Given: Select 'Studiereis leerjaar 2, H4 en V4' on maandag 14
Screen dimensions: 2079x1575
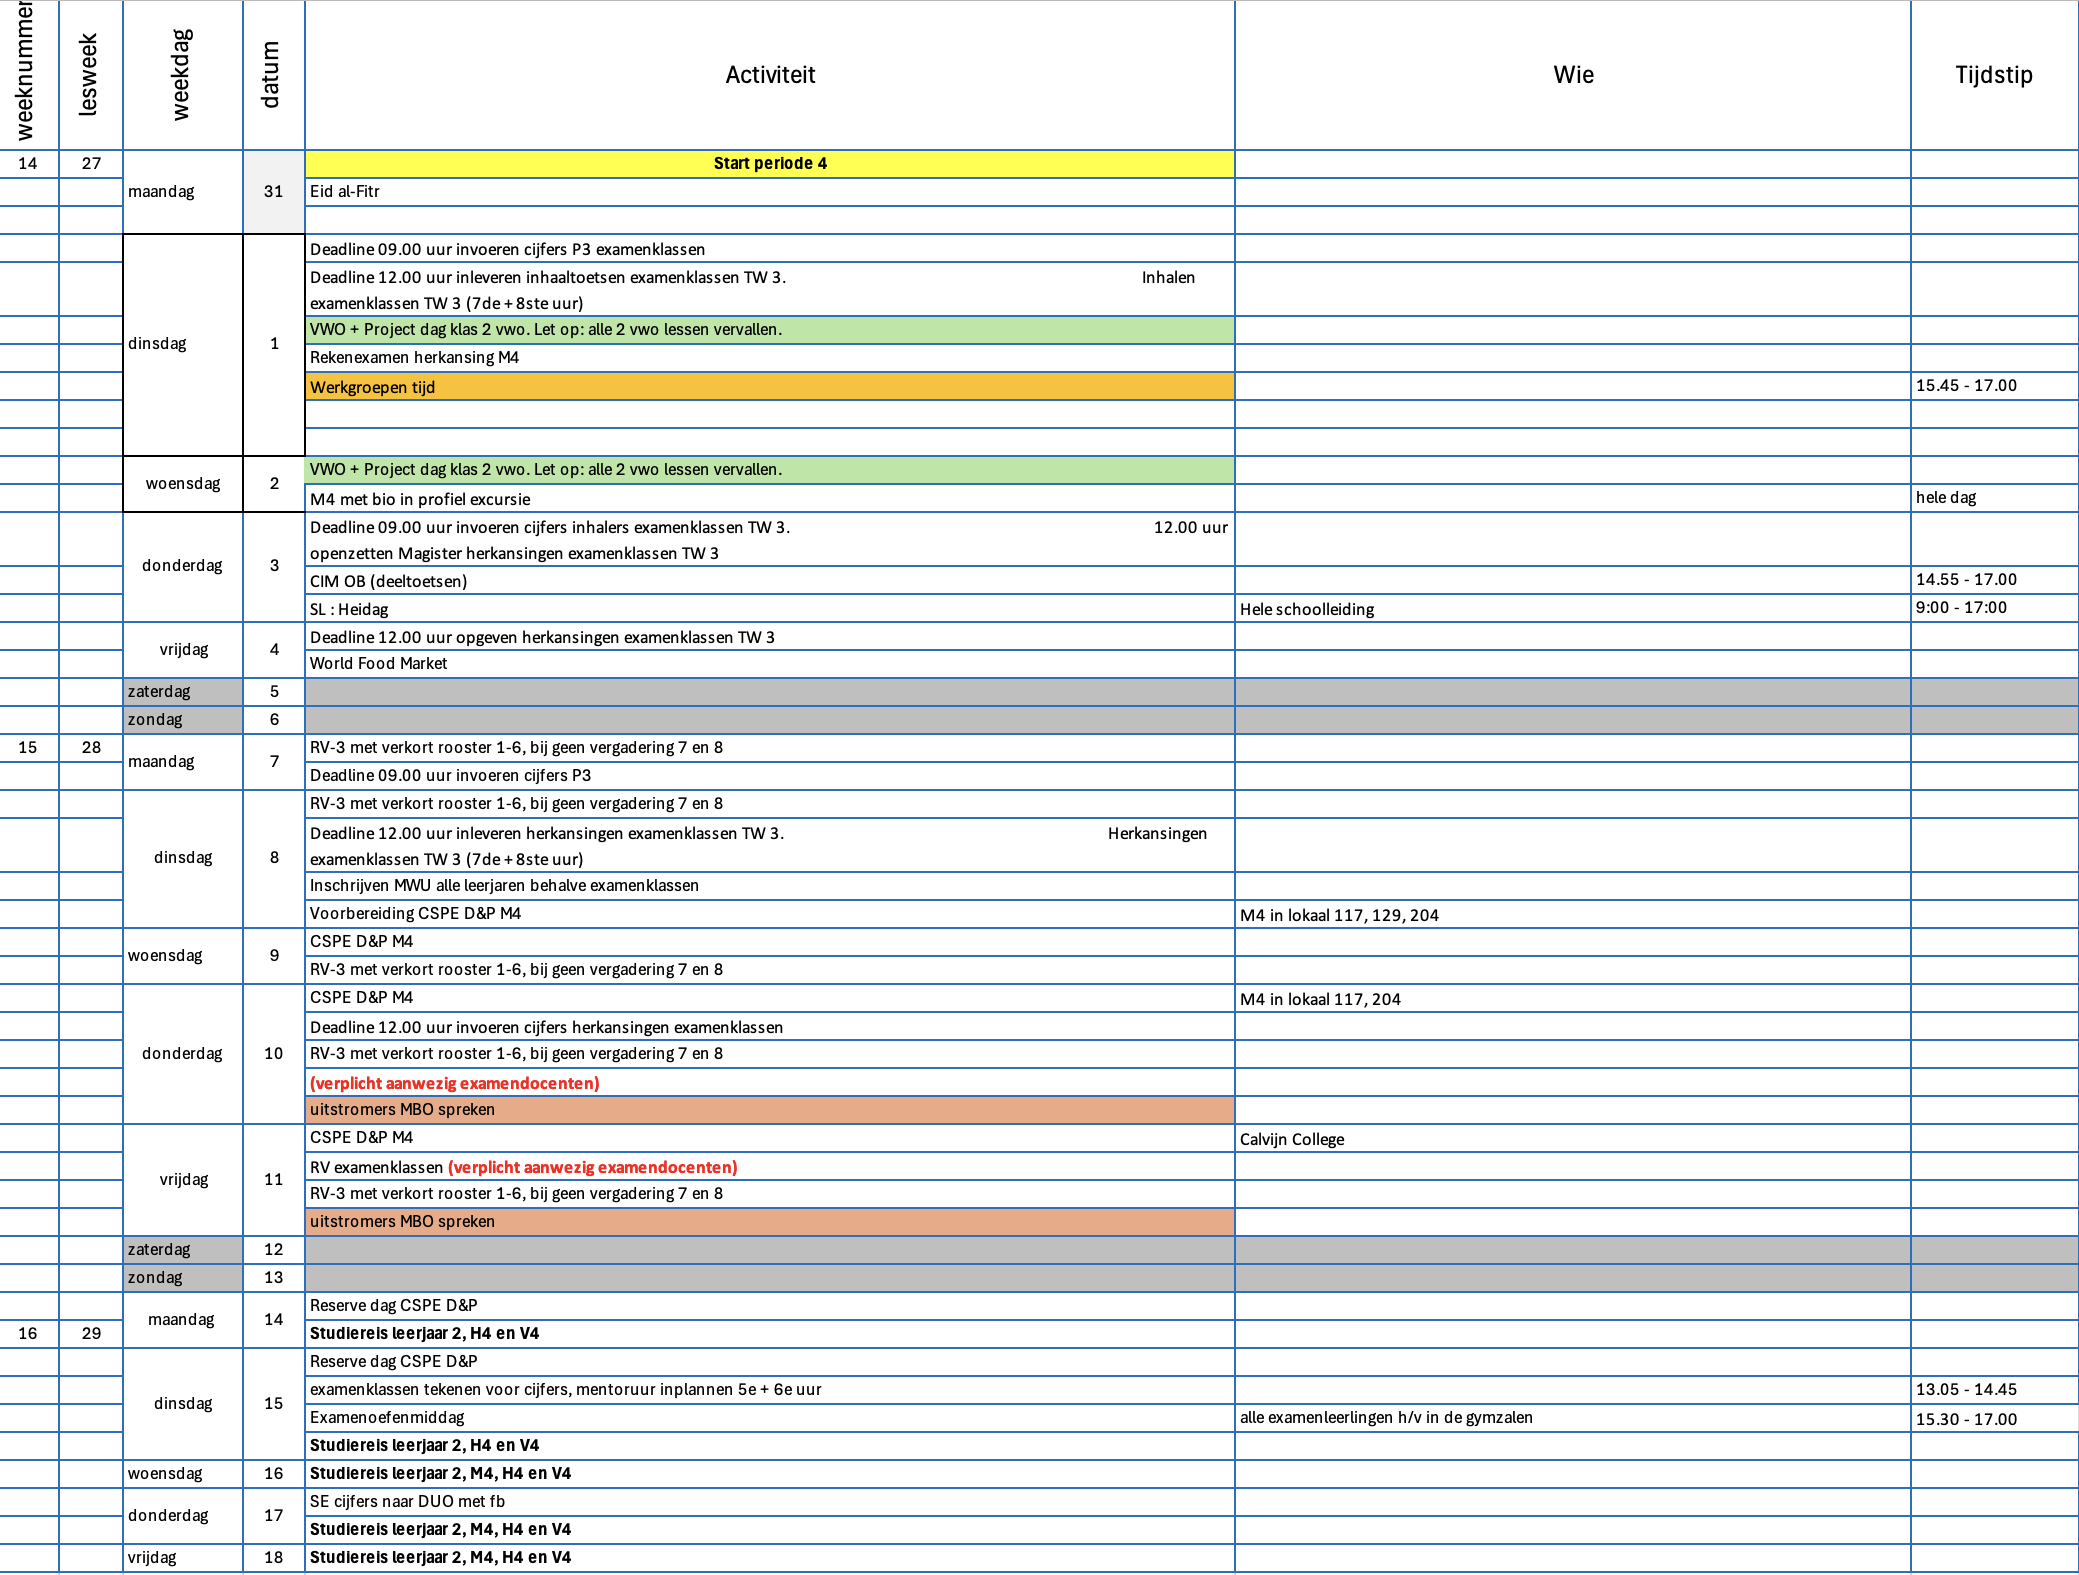Looking at the screenshot, I should pos(770,1334).
